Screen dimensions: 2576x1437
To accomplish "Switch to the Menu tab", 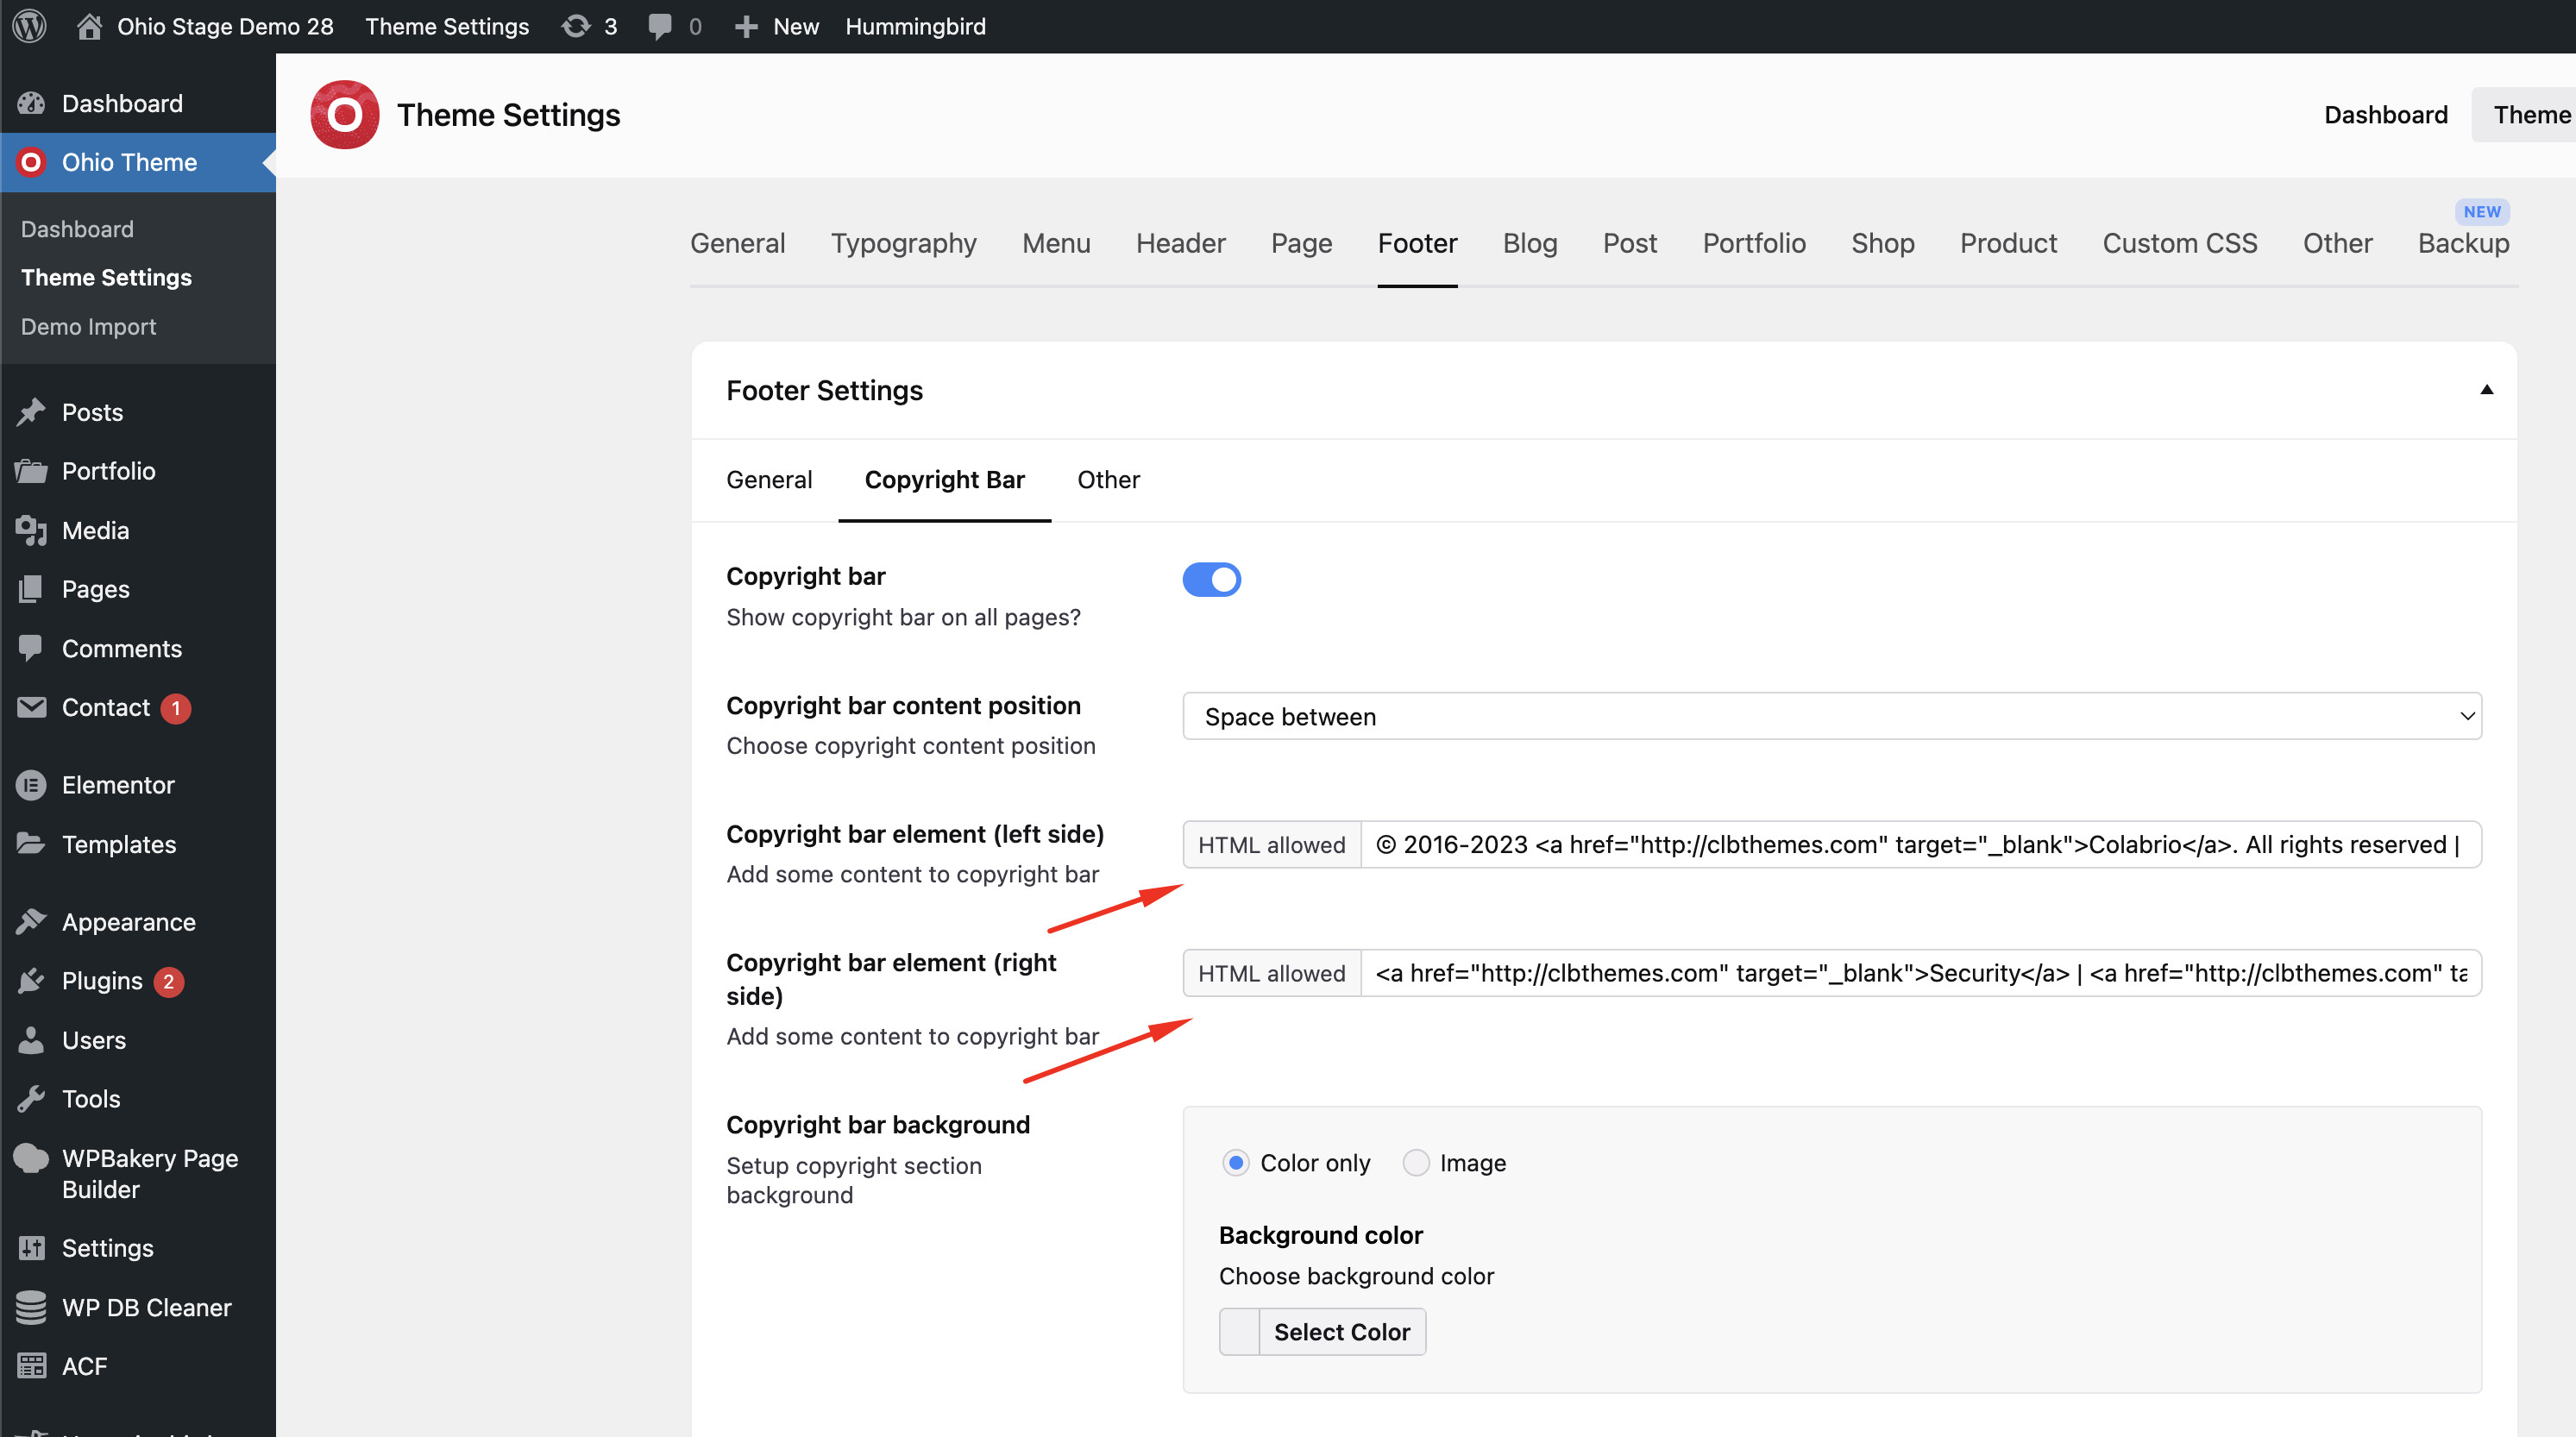I will (x=1056, y=243).
